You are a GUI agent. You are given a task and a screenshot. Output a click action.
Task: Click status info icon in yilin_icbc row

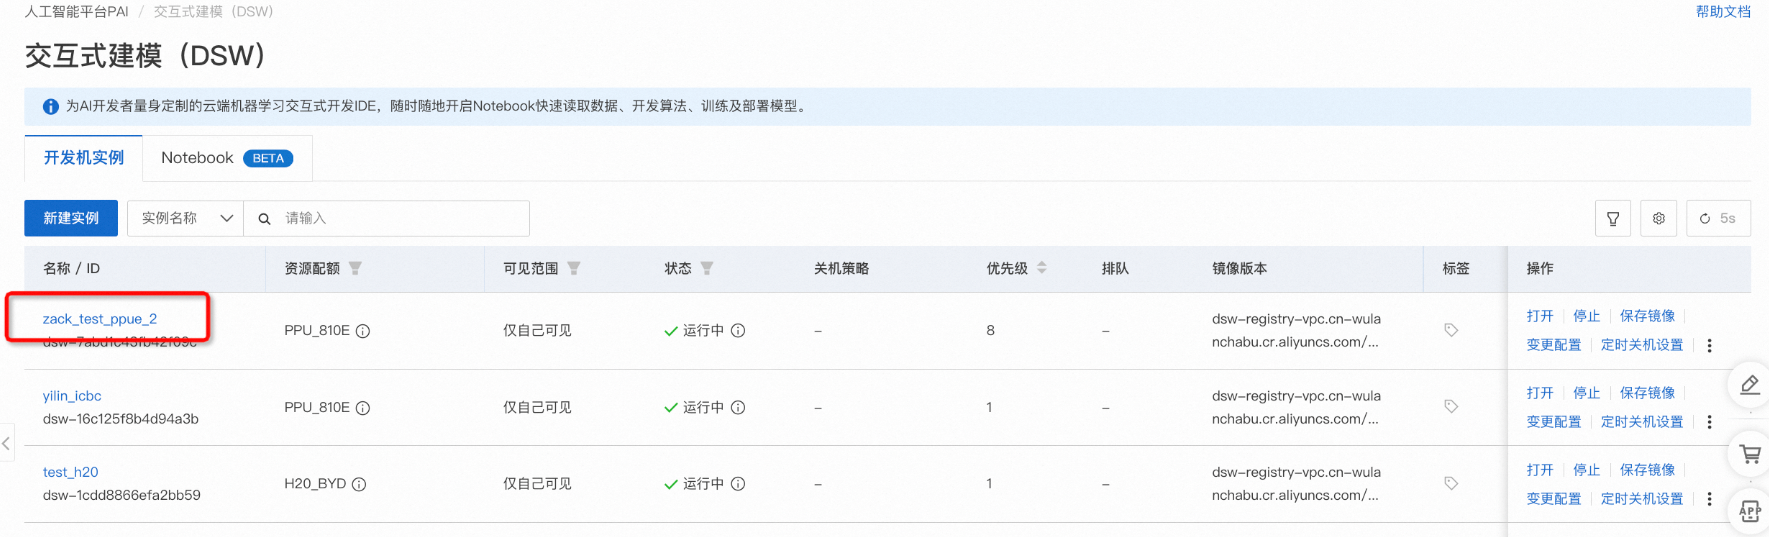click(x=738, y=407)
